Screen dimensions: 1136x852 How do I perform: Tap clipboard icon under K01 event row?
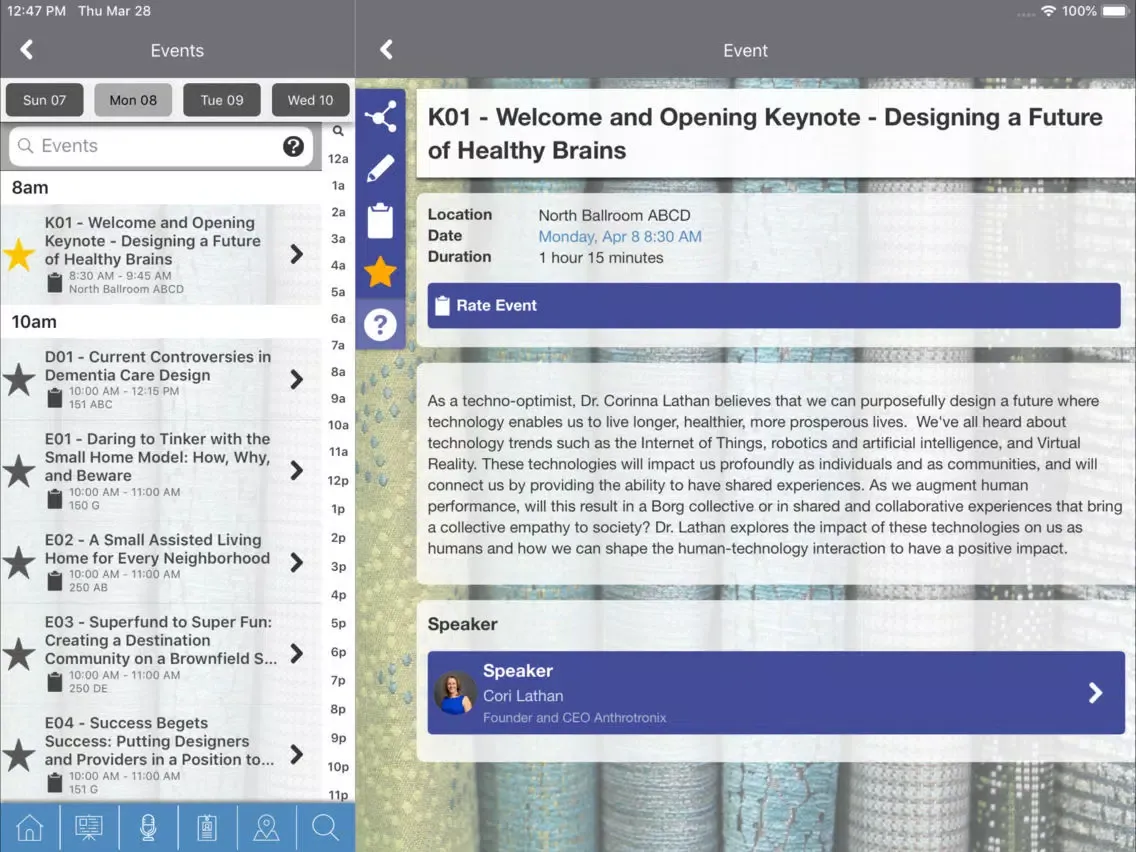[54, 283]
